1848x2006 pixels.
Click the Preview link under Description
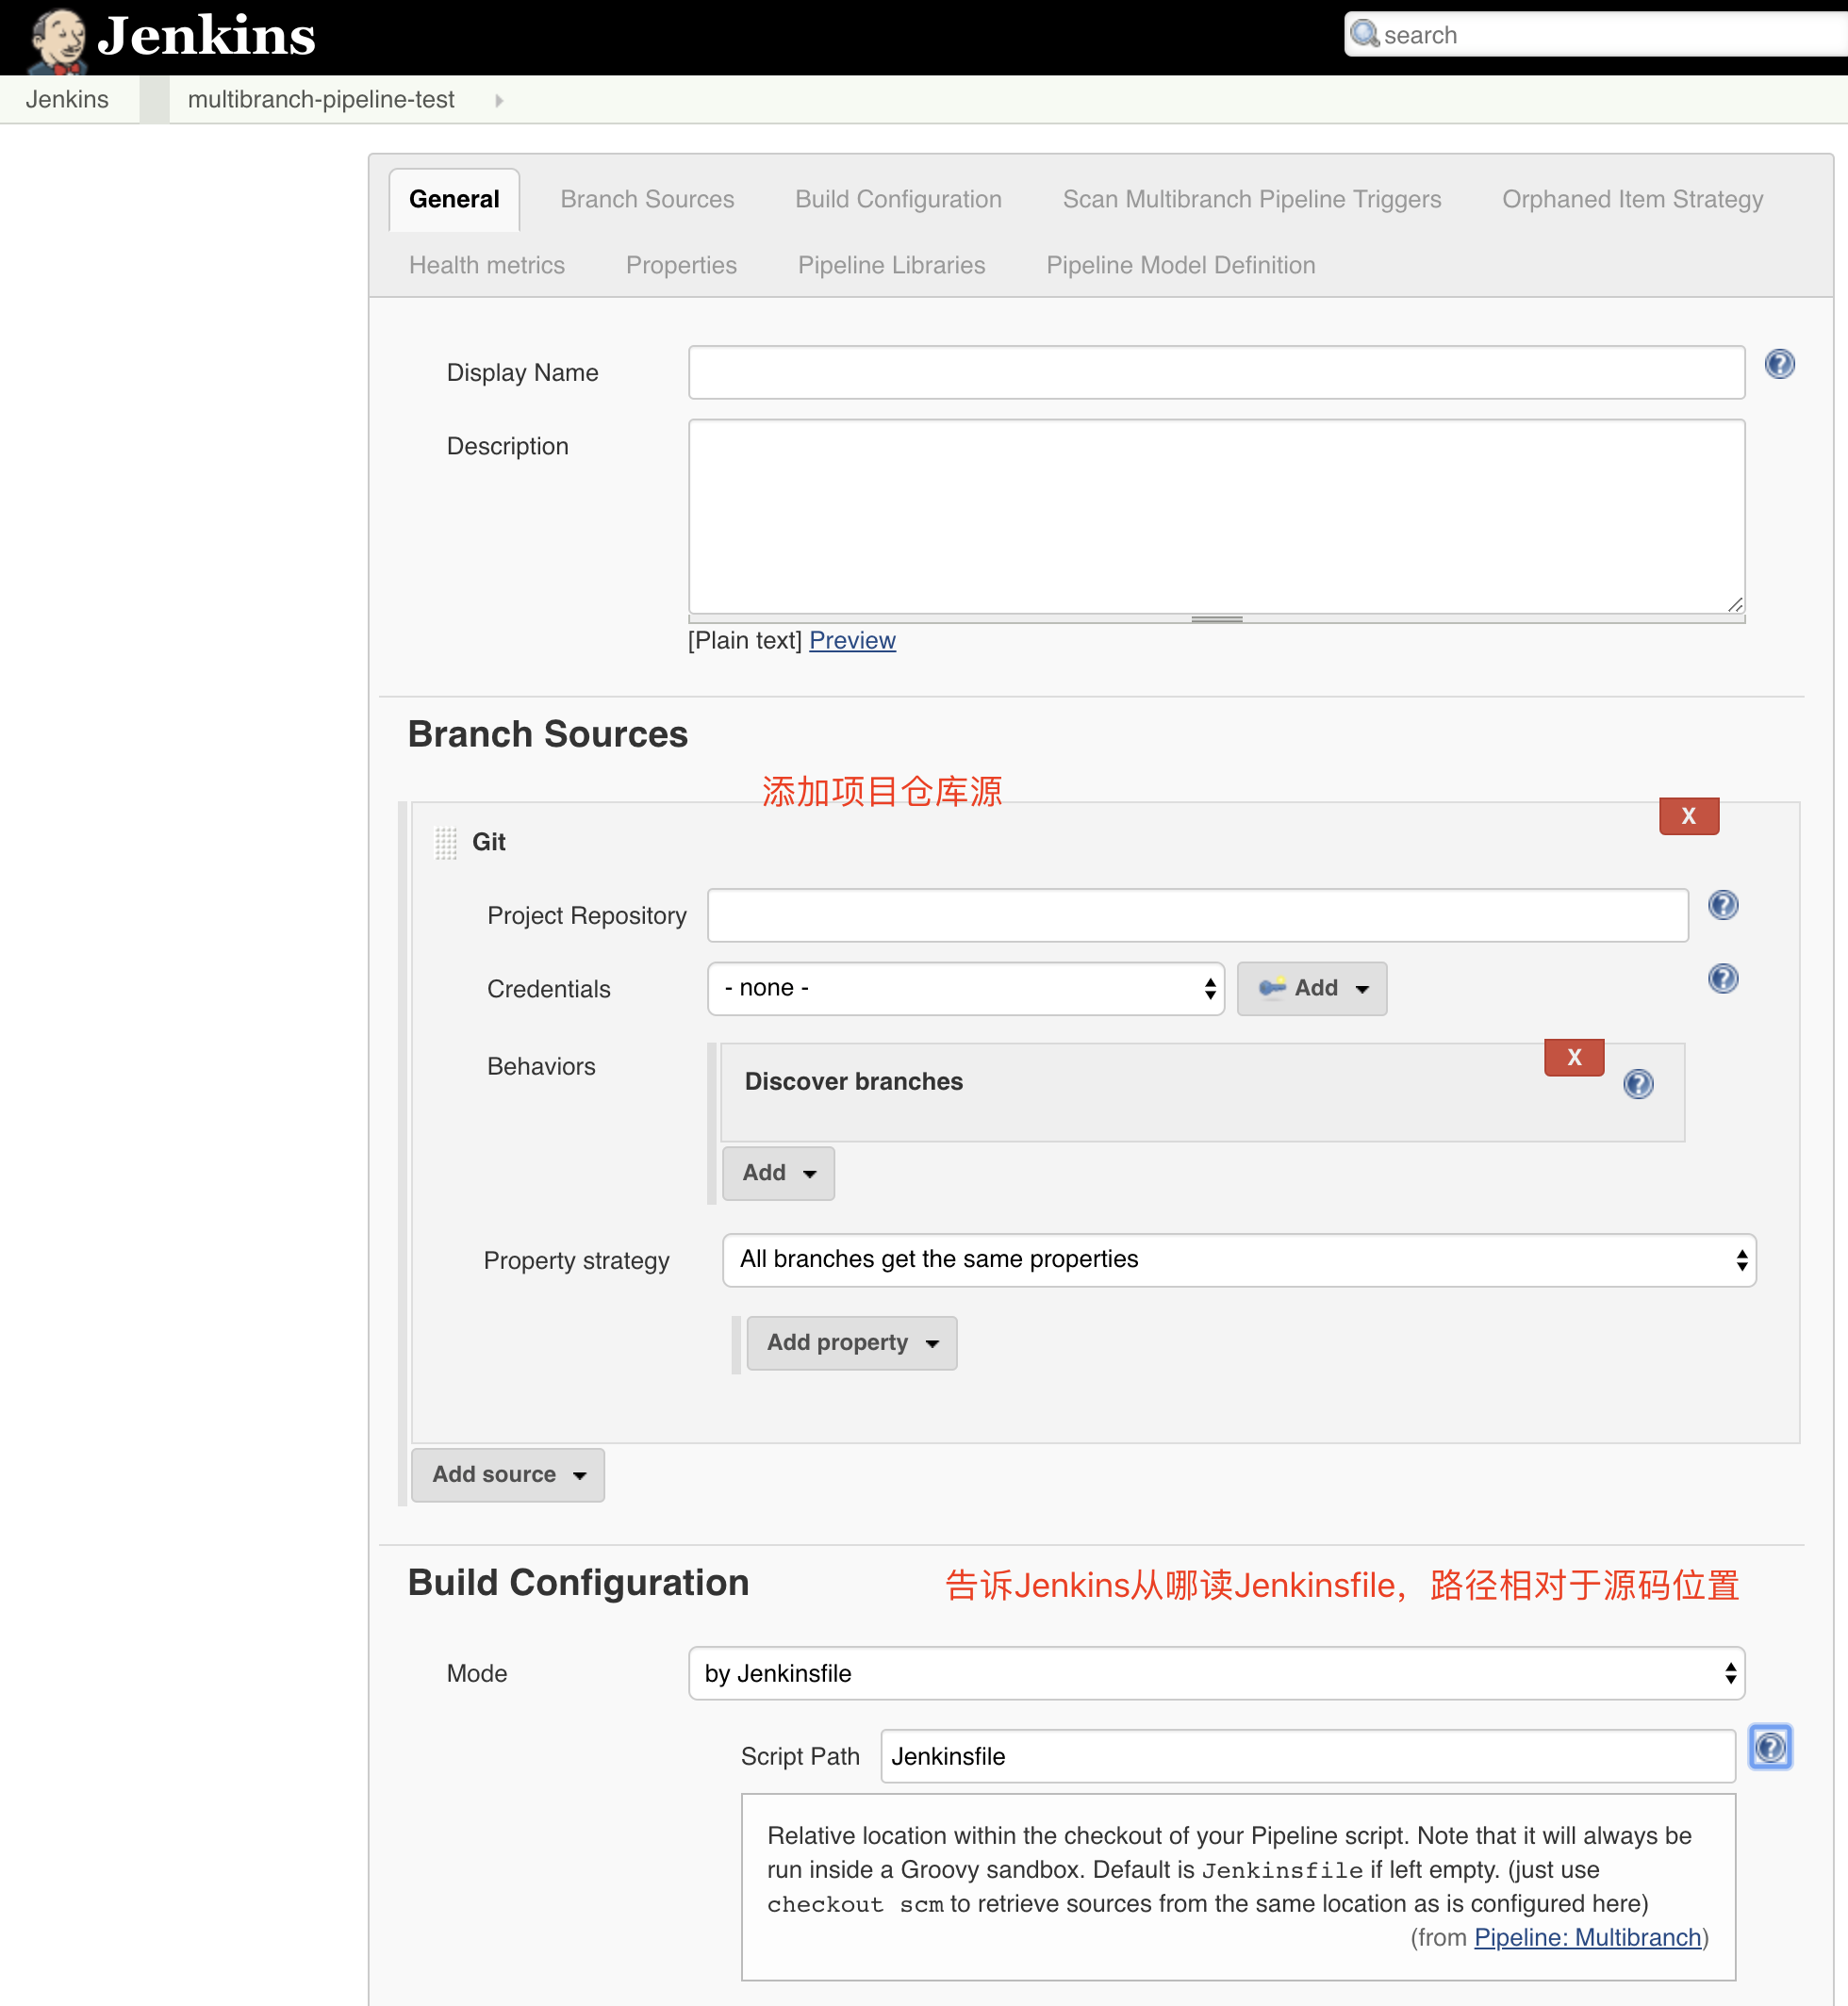click(x=852, y=640)
